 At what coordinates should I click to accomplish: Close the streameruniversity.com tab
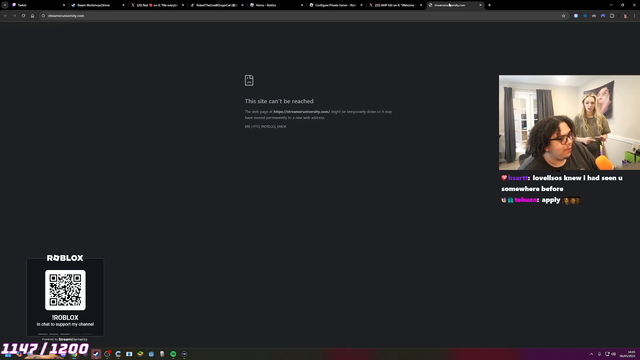click(480, 5)
